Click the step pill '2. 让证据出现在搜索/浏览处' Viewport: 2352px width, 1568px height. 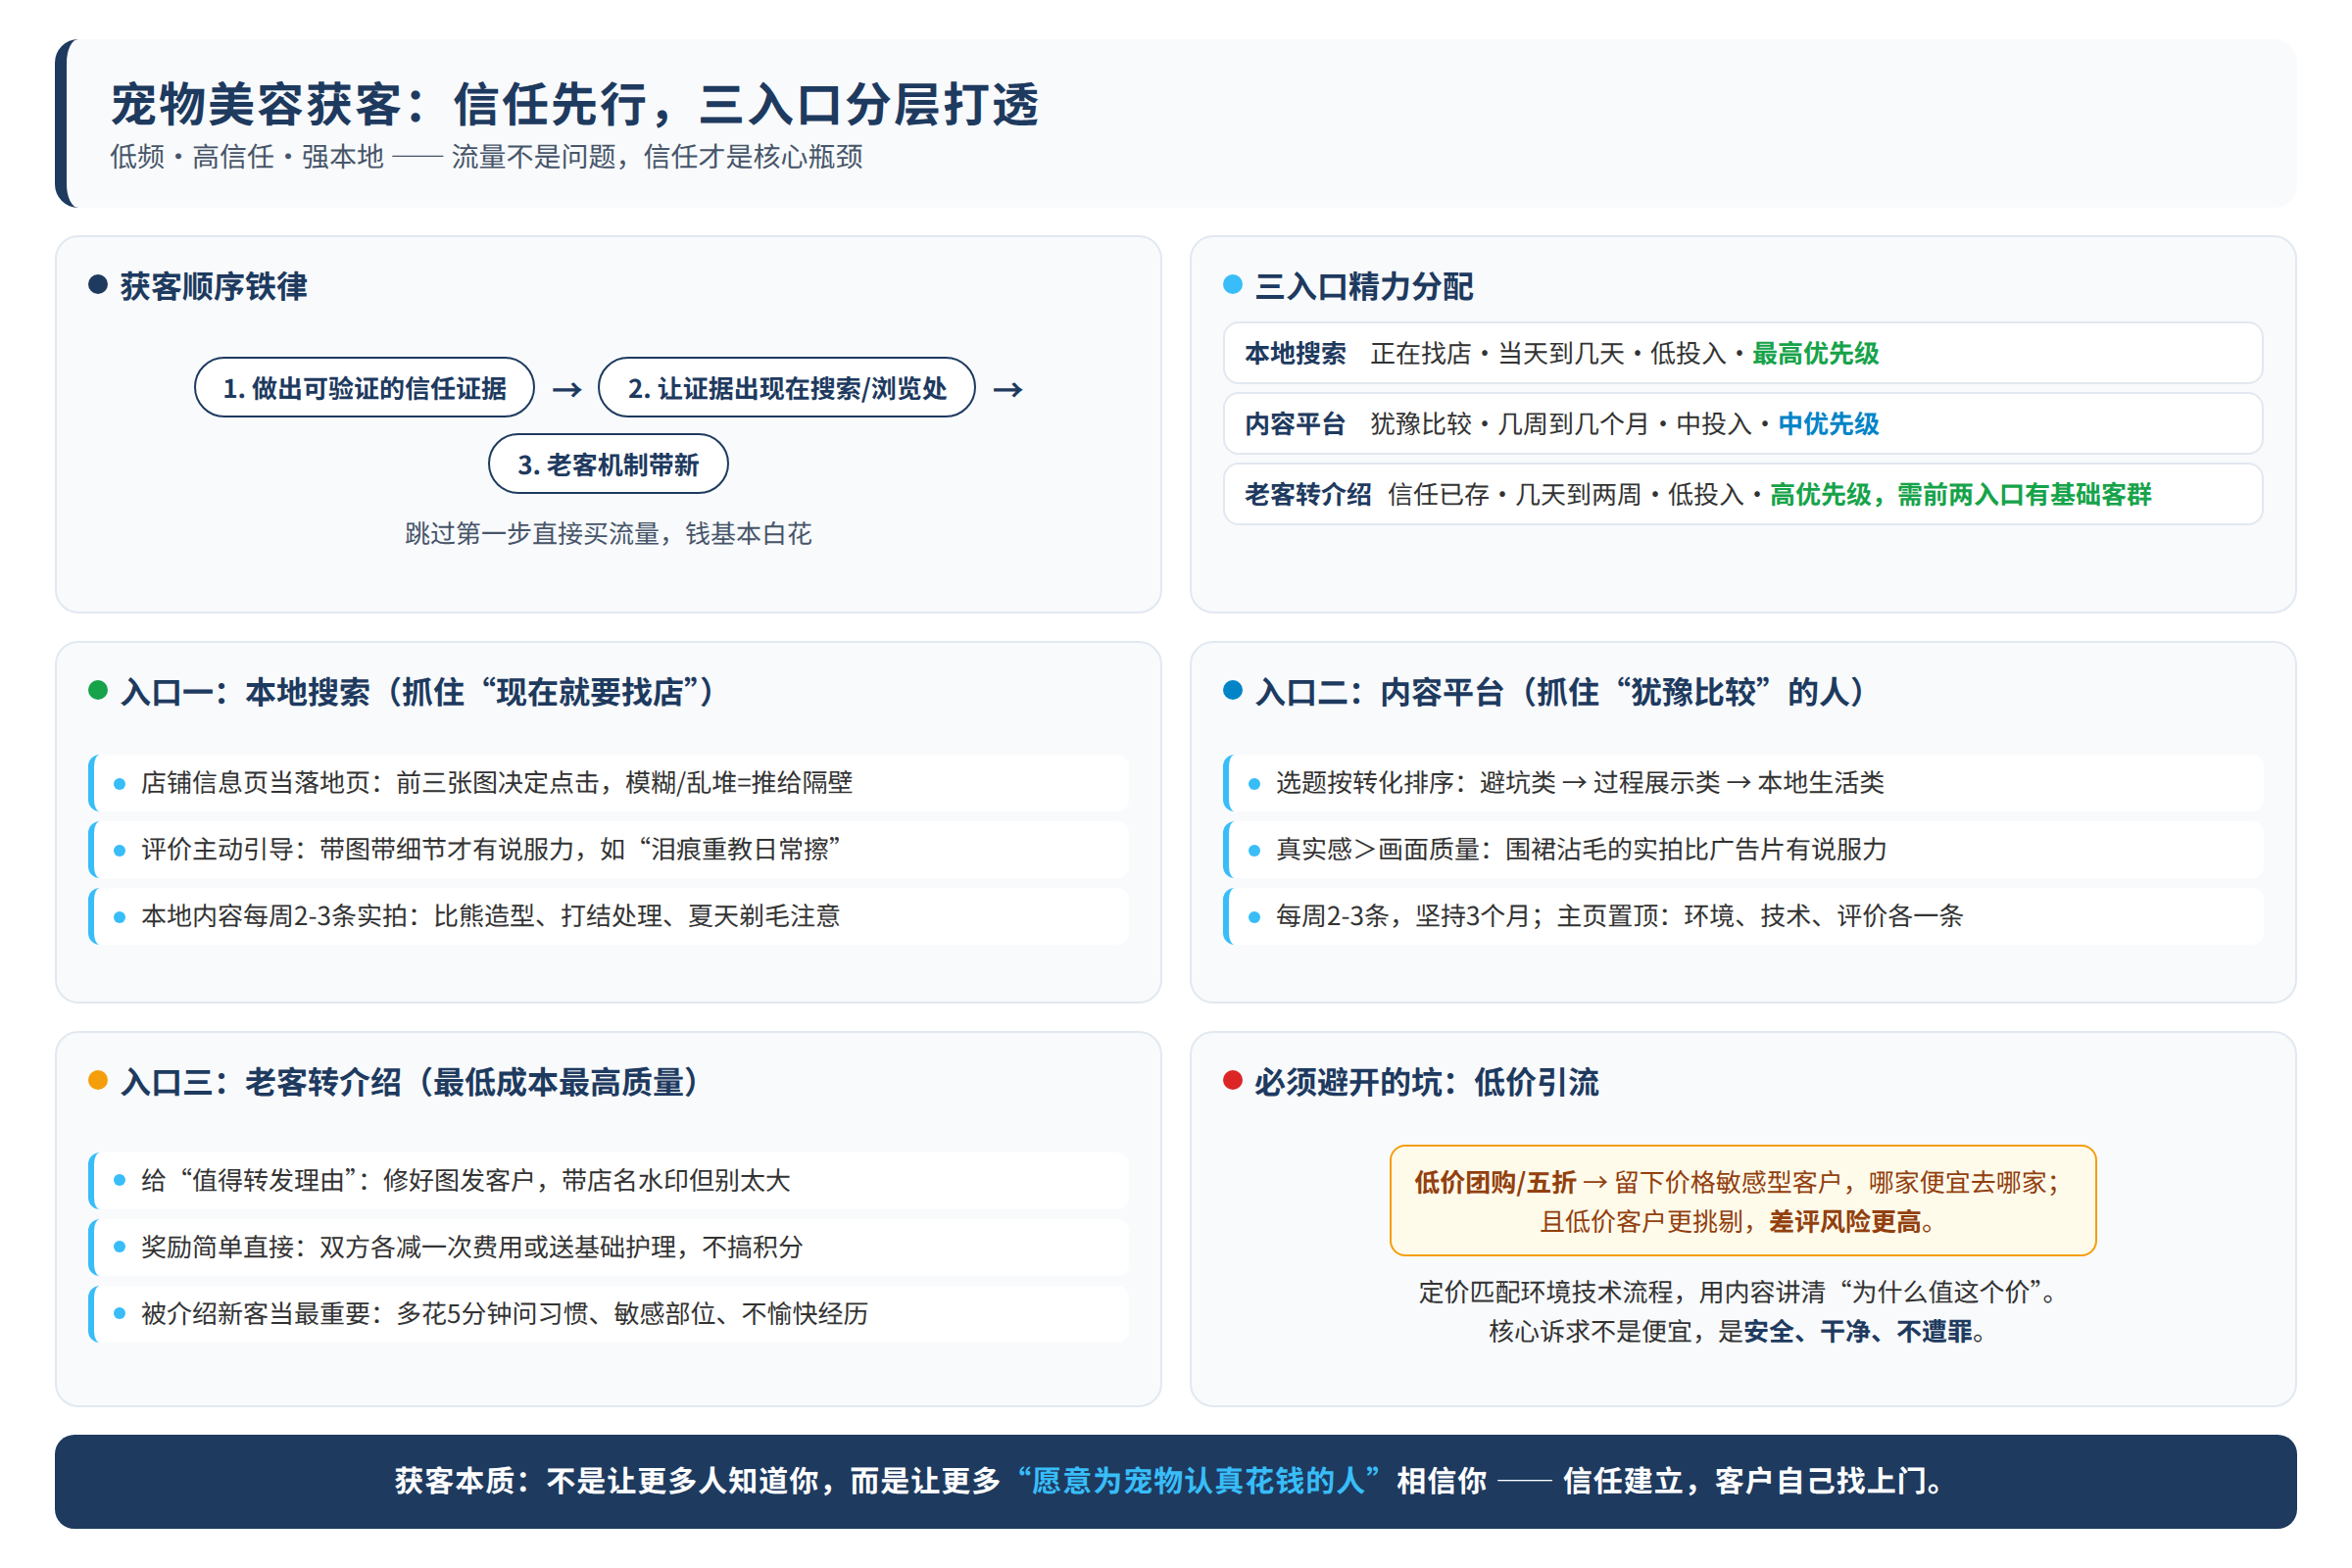click(x=786, y=388)
